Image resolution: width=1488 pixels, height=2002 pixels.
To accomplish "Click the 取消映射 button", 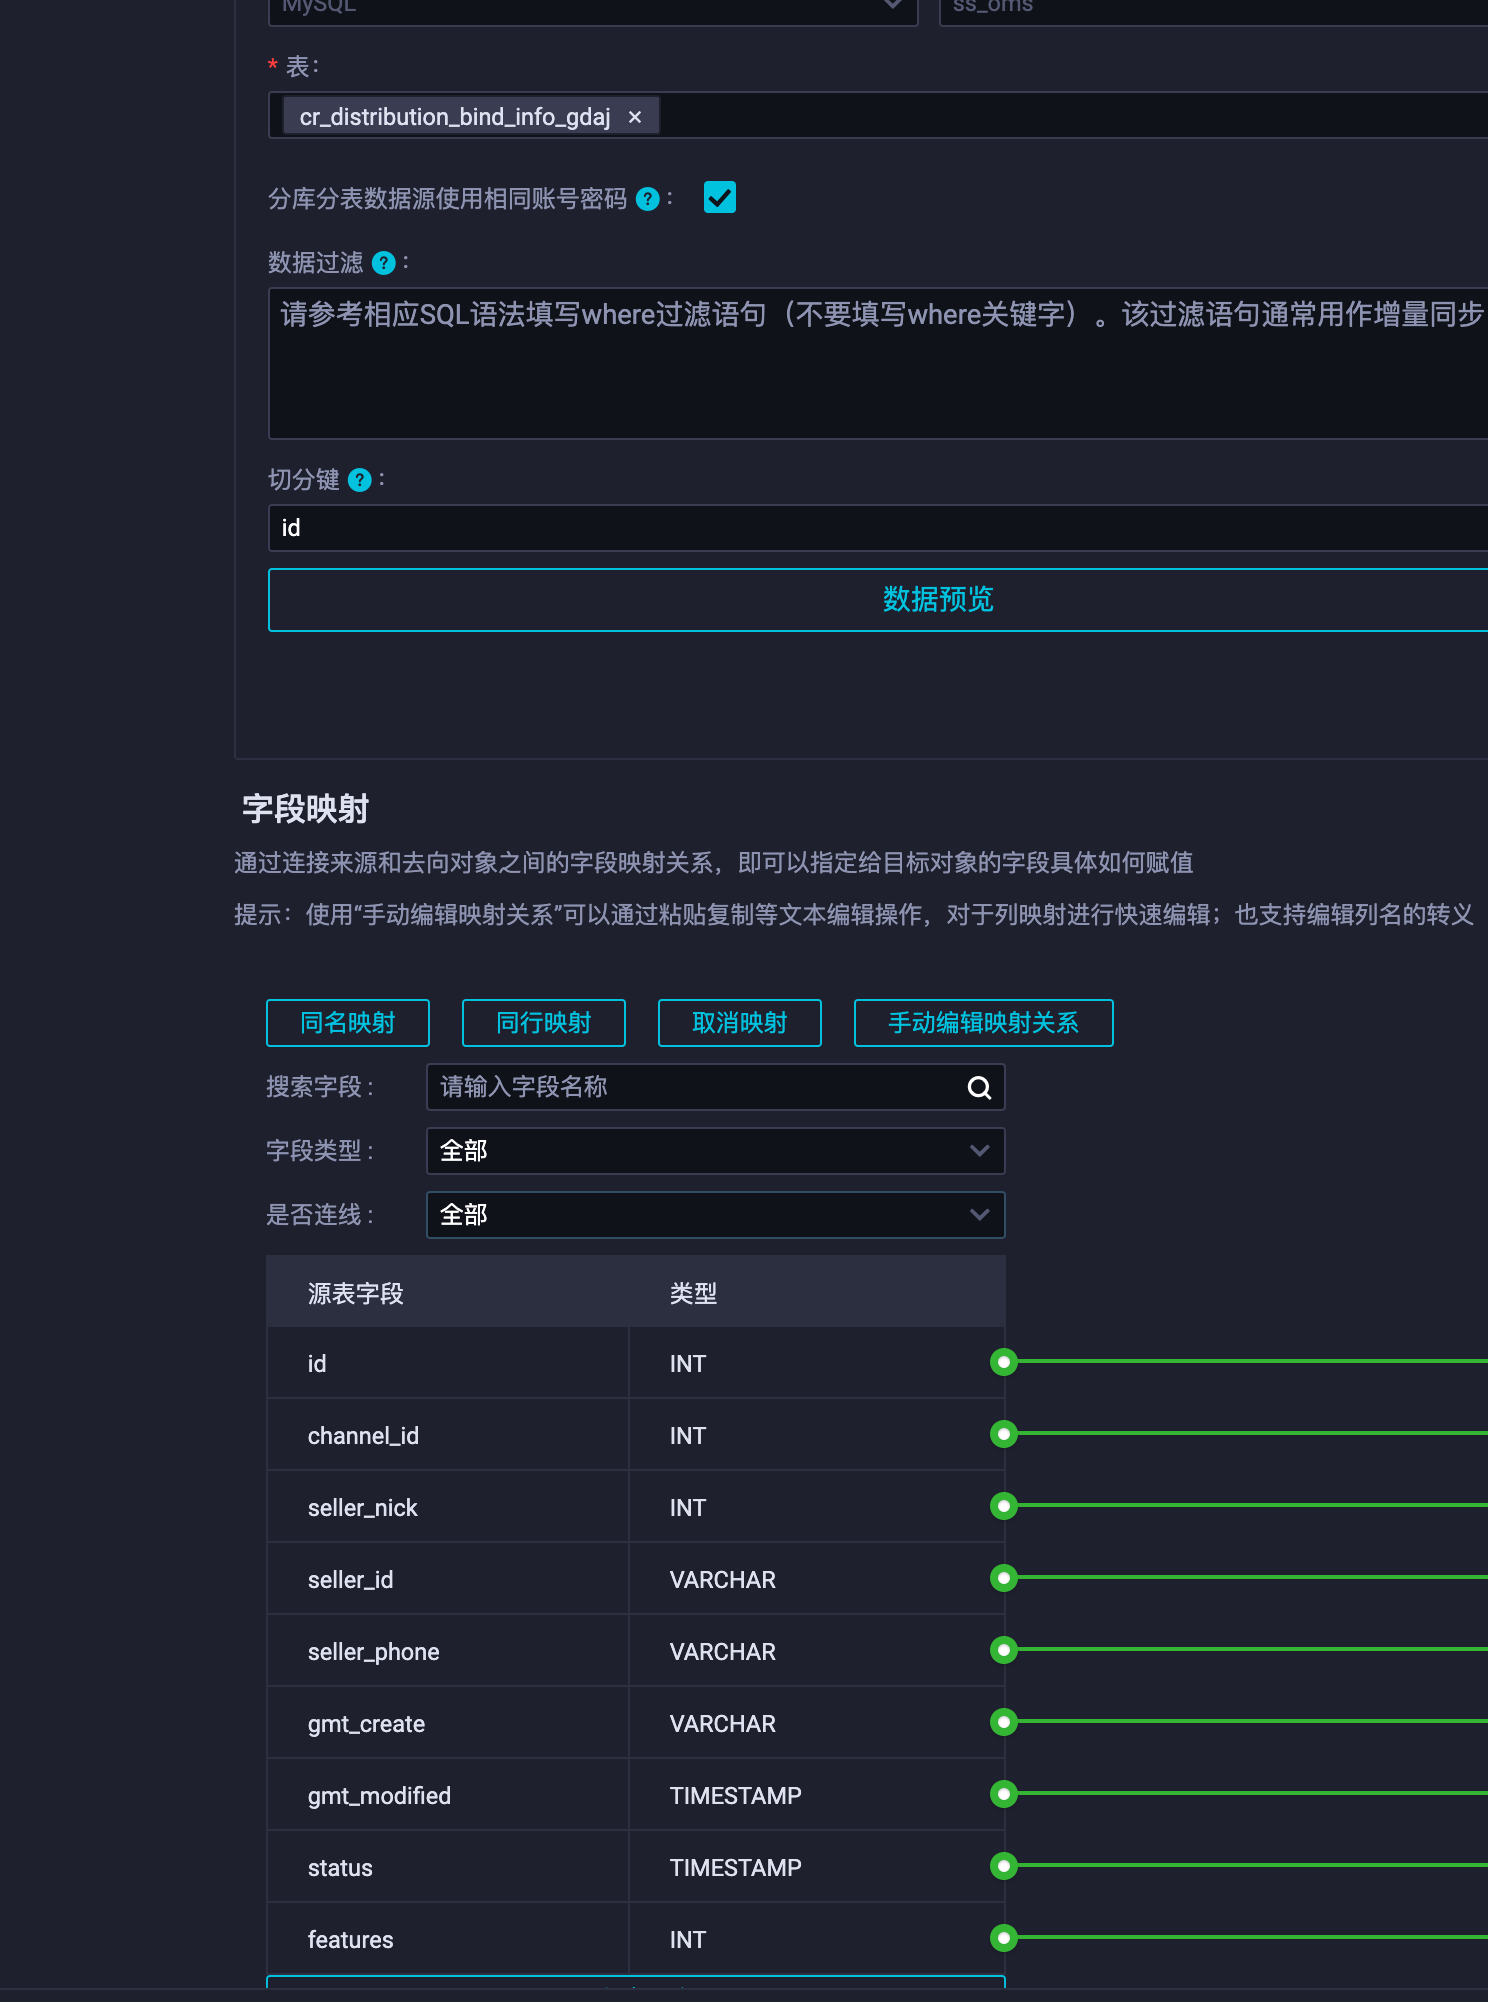I will coord(740,1023).
